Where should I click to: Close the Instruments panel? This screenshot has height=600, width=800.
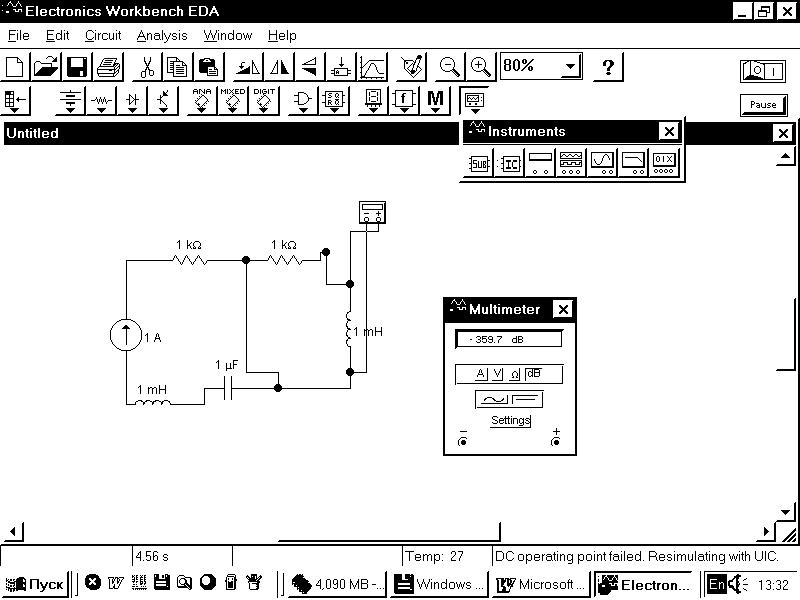(x=669, y=132)
